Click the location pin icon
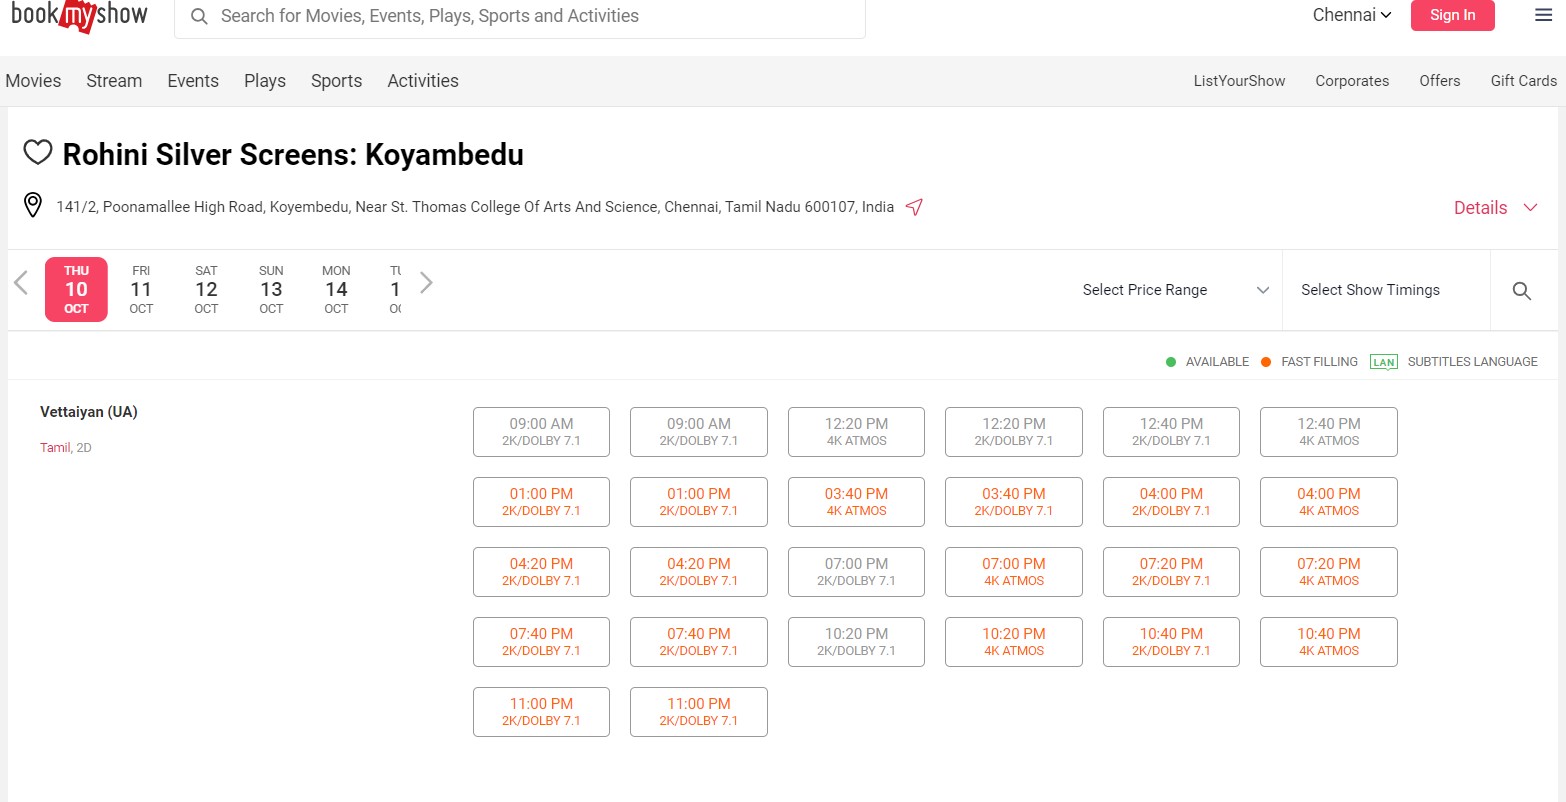The image size is (1566, 802). [33, 206]
